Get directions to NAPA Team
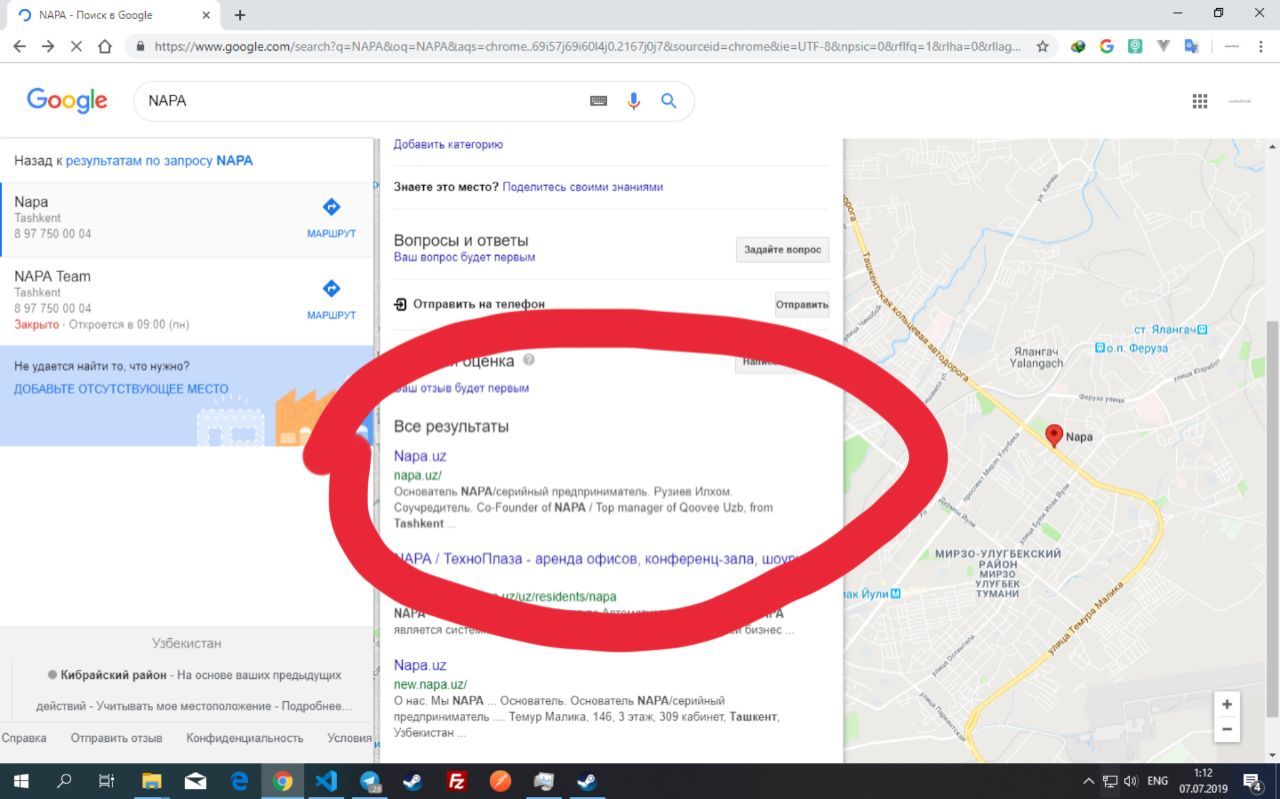Viewport: 1280px width, 799px height. 331,299
